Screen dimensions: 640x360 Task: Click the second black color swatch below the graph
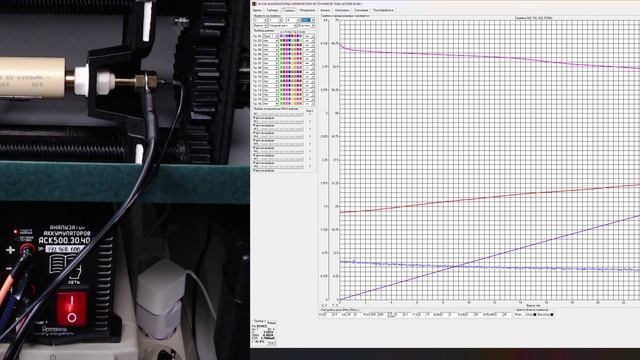coord(552,315)
